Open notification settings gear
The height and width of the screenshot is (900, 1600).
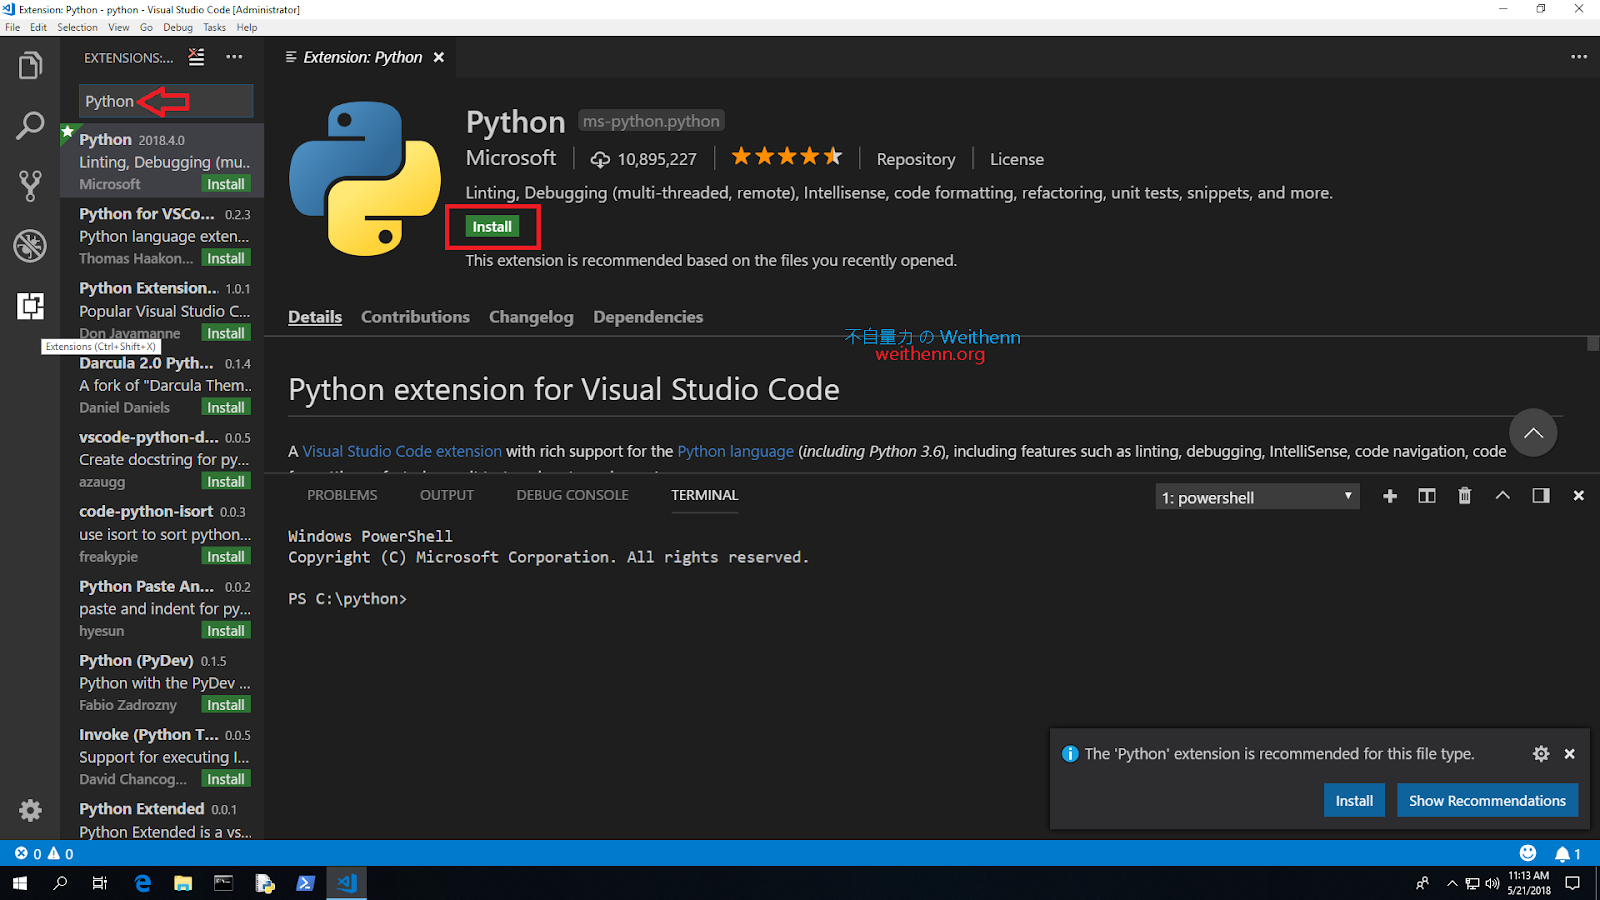(x=1541, y=754)
